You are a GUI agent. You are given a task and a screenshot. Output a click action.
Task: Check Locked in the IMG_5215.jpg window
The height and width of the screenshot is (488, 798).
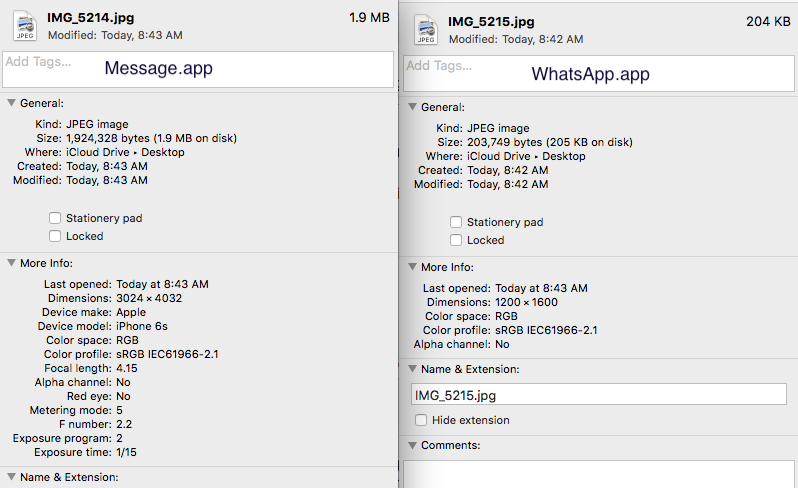[456, 240]
